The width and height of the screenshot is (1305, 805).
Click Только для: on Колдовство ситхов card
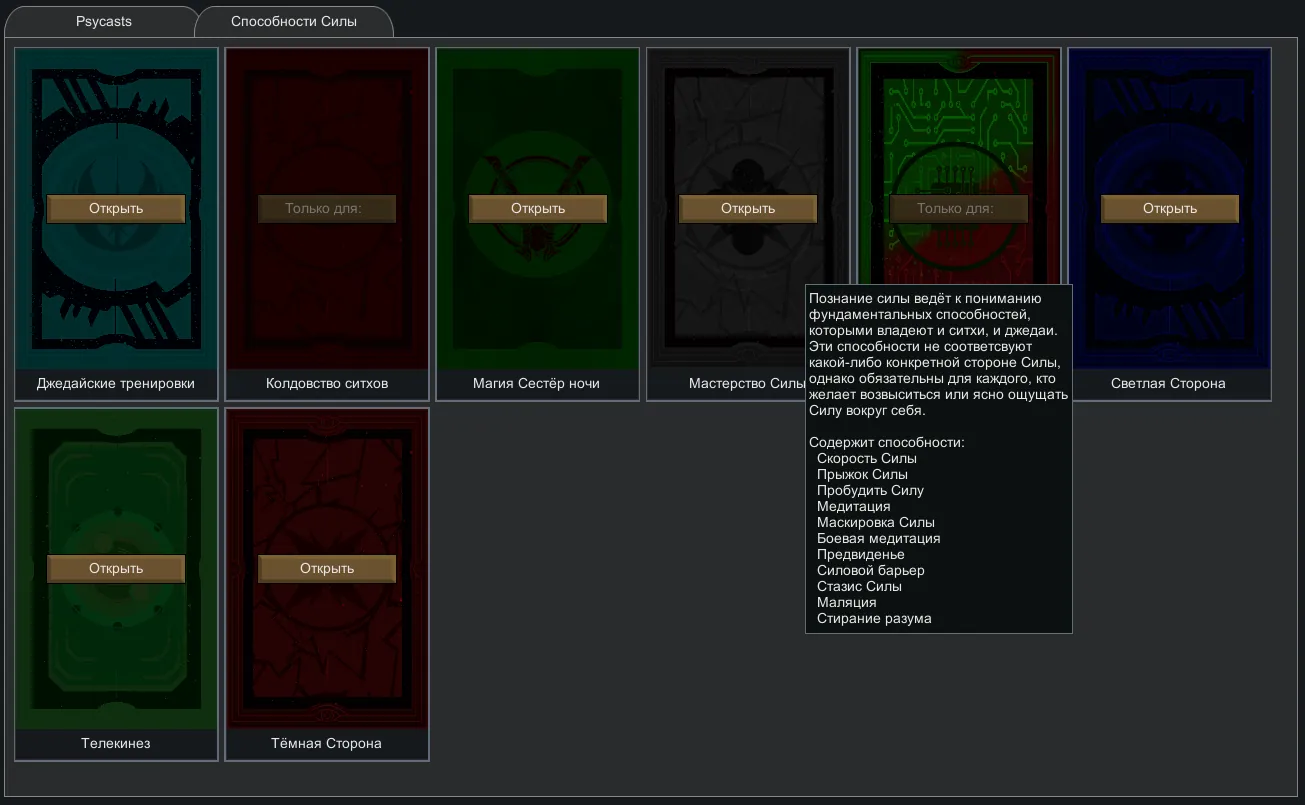(327, 208)
